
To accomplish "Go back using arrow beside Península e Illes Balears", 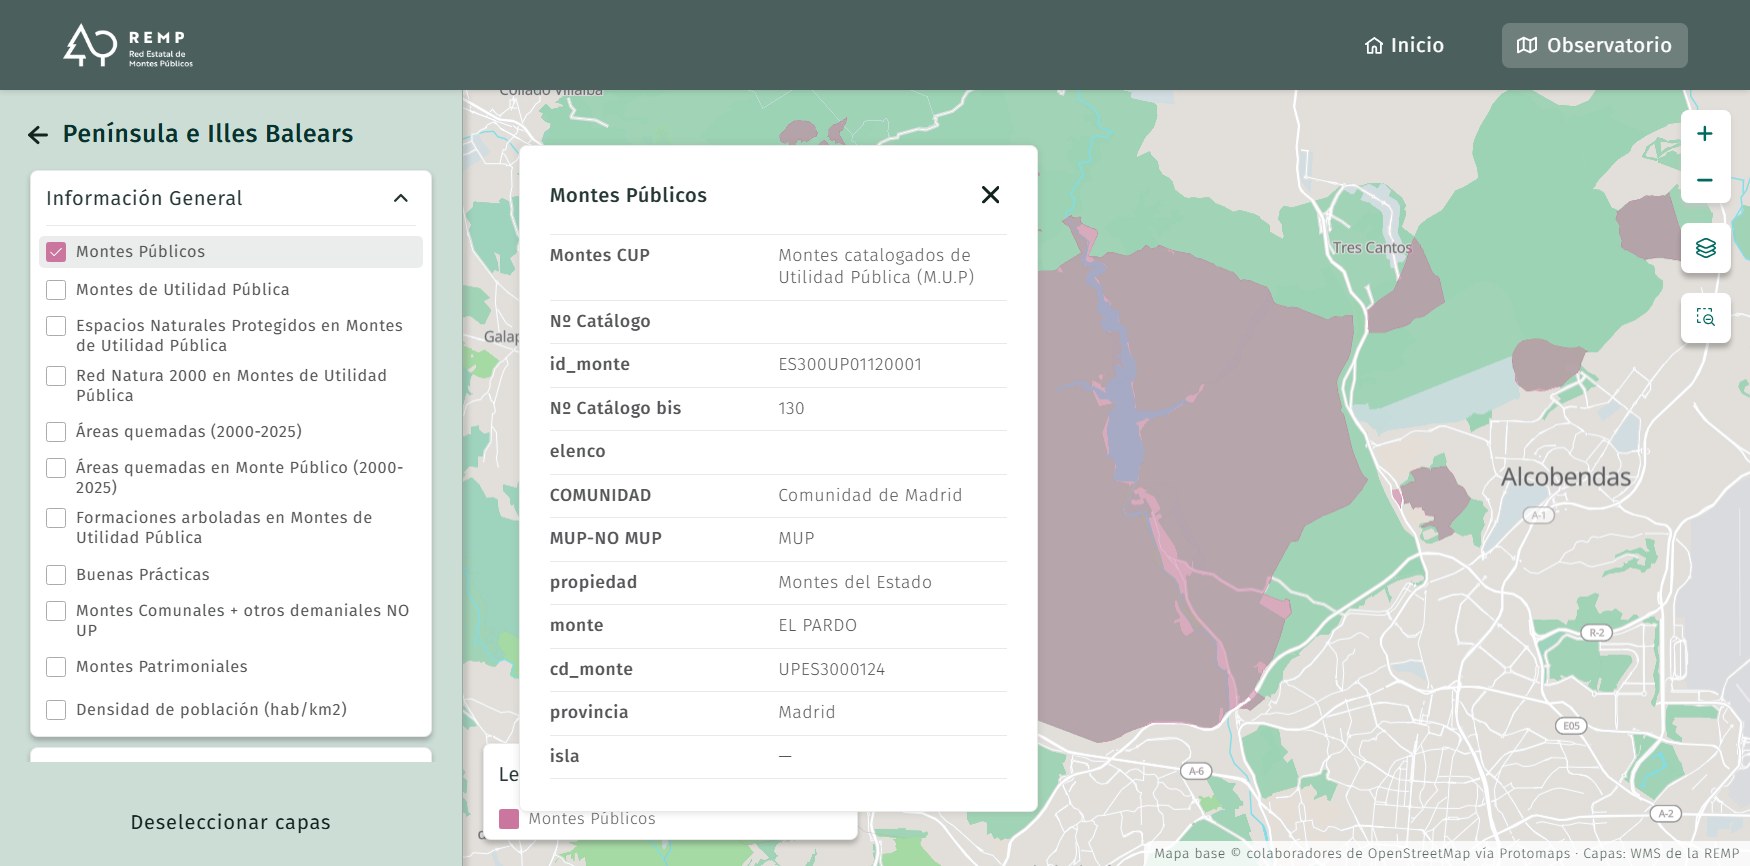I will point(38,135).
